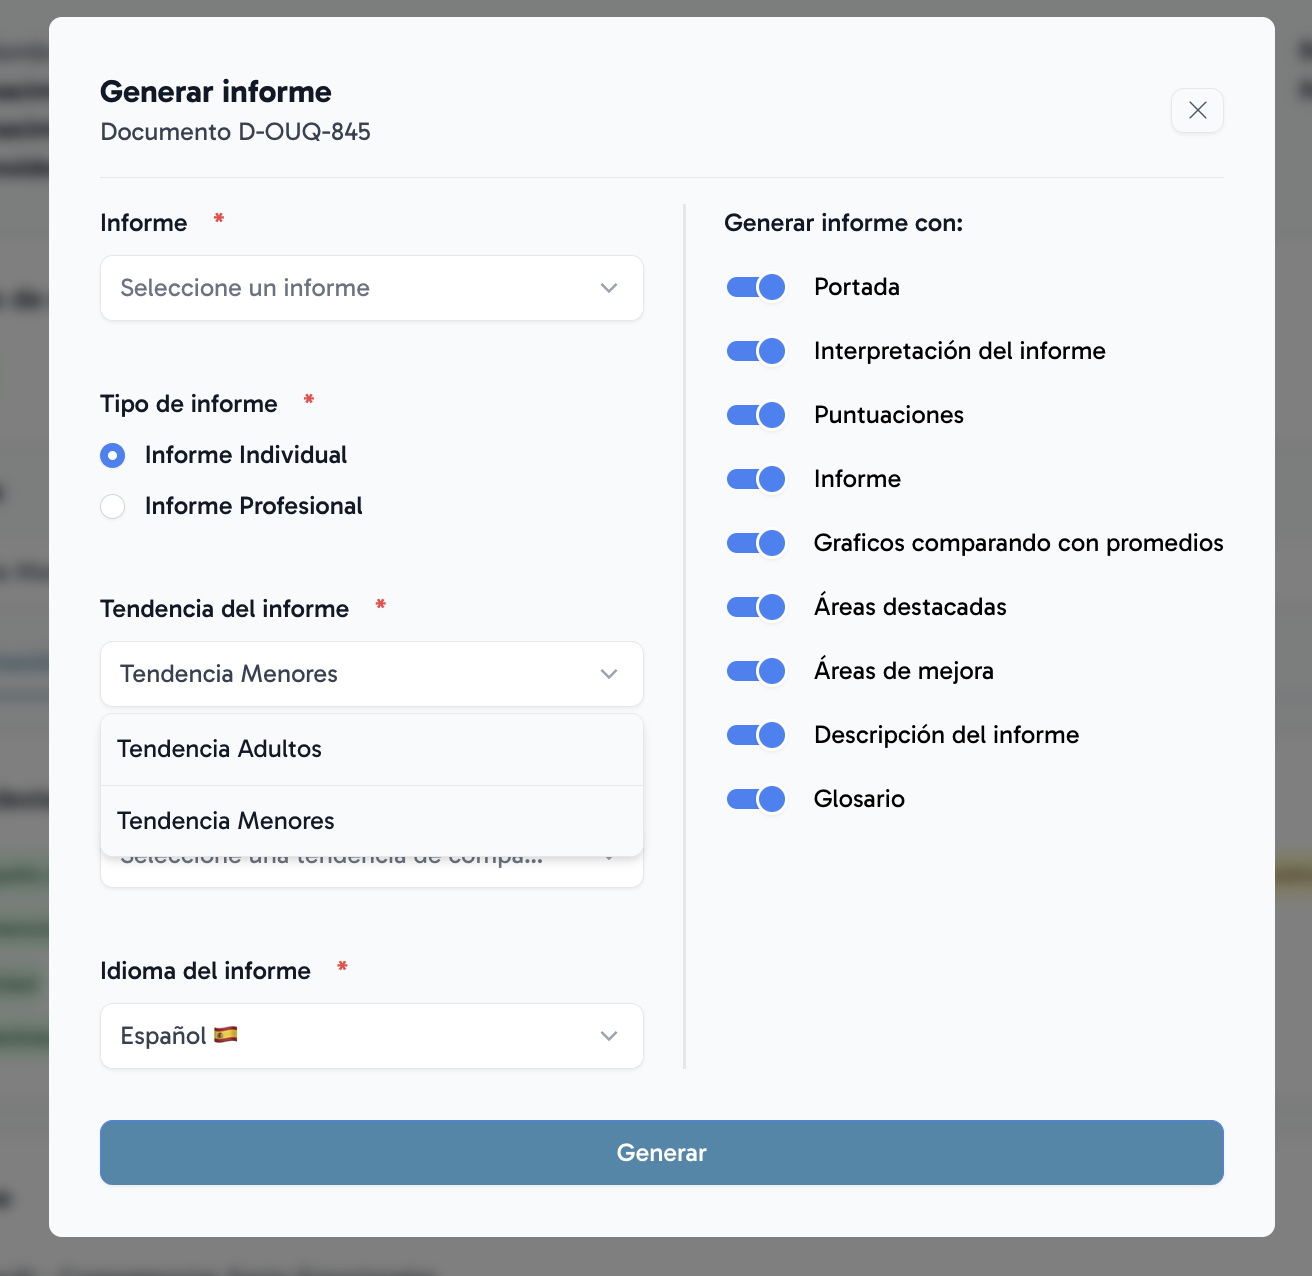This screenshot has width=1312, height=1276.
Task: Click the Spanish flag icon in language field
Action: click(226, 1035)
